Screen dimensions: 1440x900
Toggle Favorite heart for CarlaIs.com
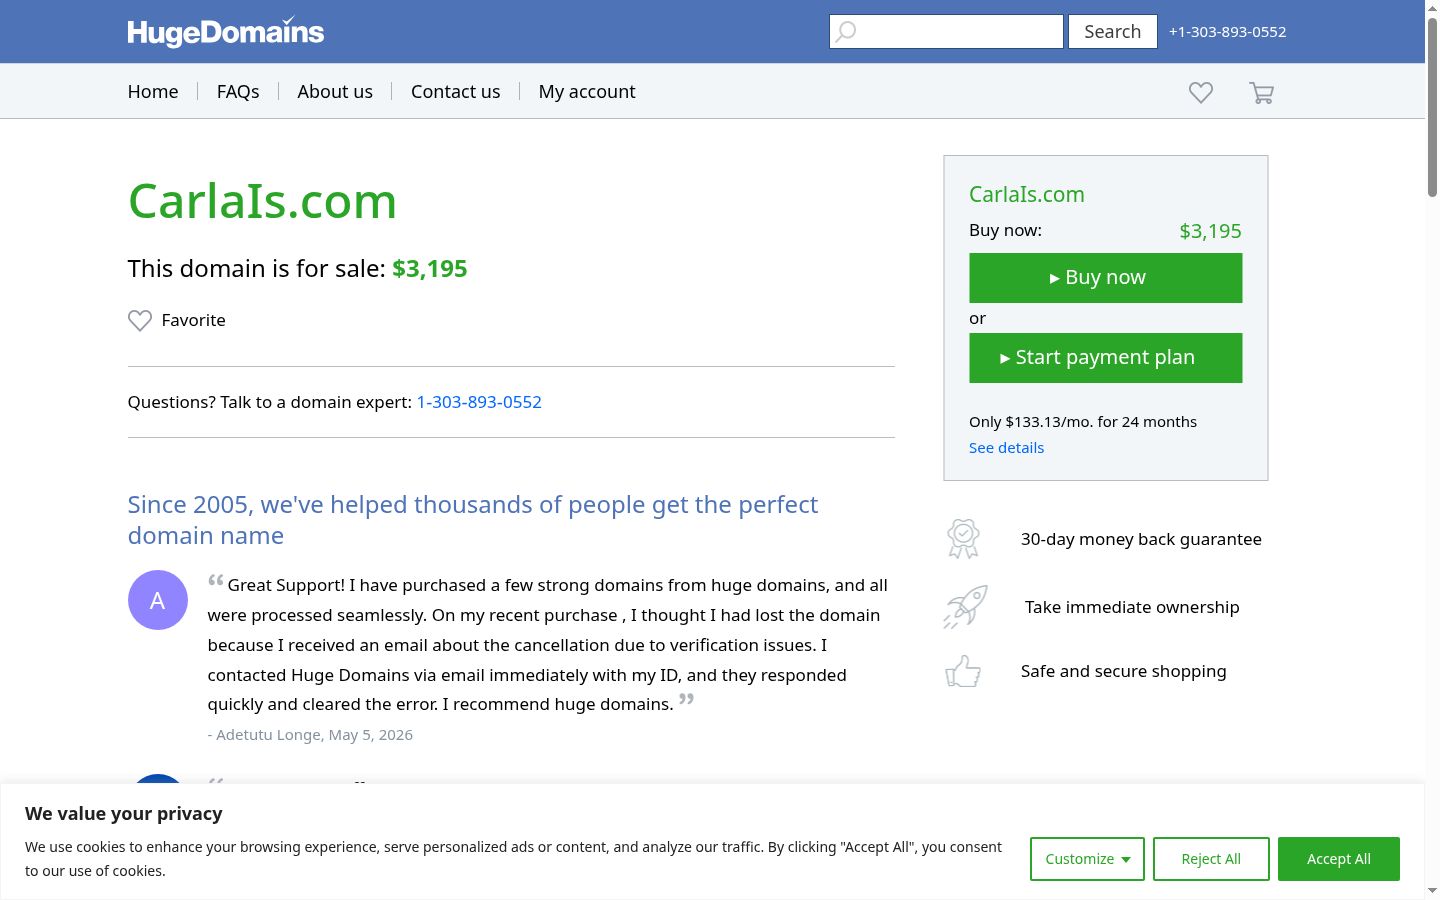tap(140, 320)
